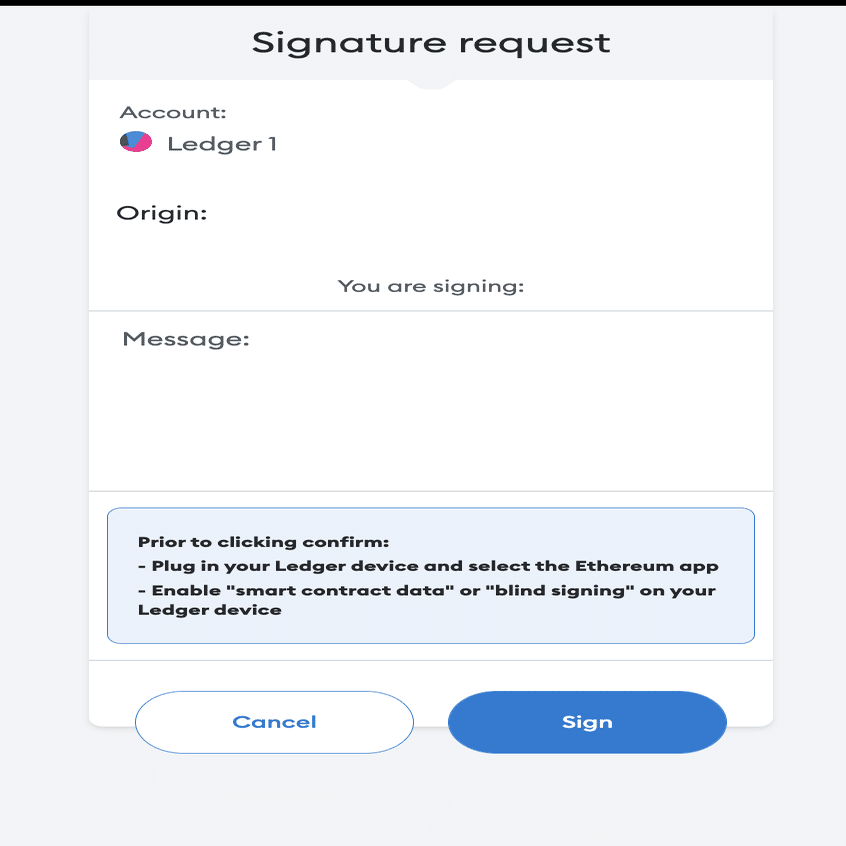
Task: Click the black bar at the top
Action: (423, 3)
